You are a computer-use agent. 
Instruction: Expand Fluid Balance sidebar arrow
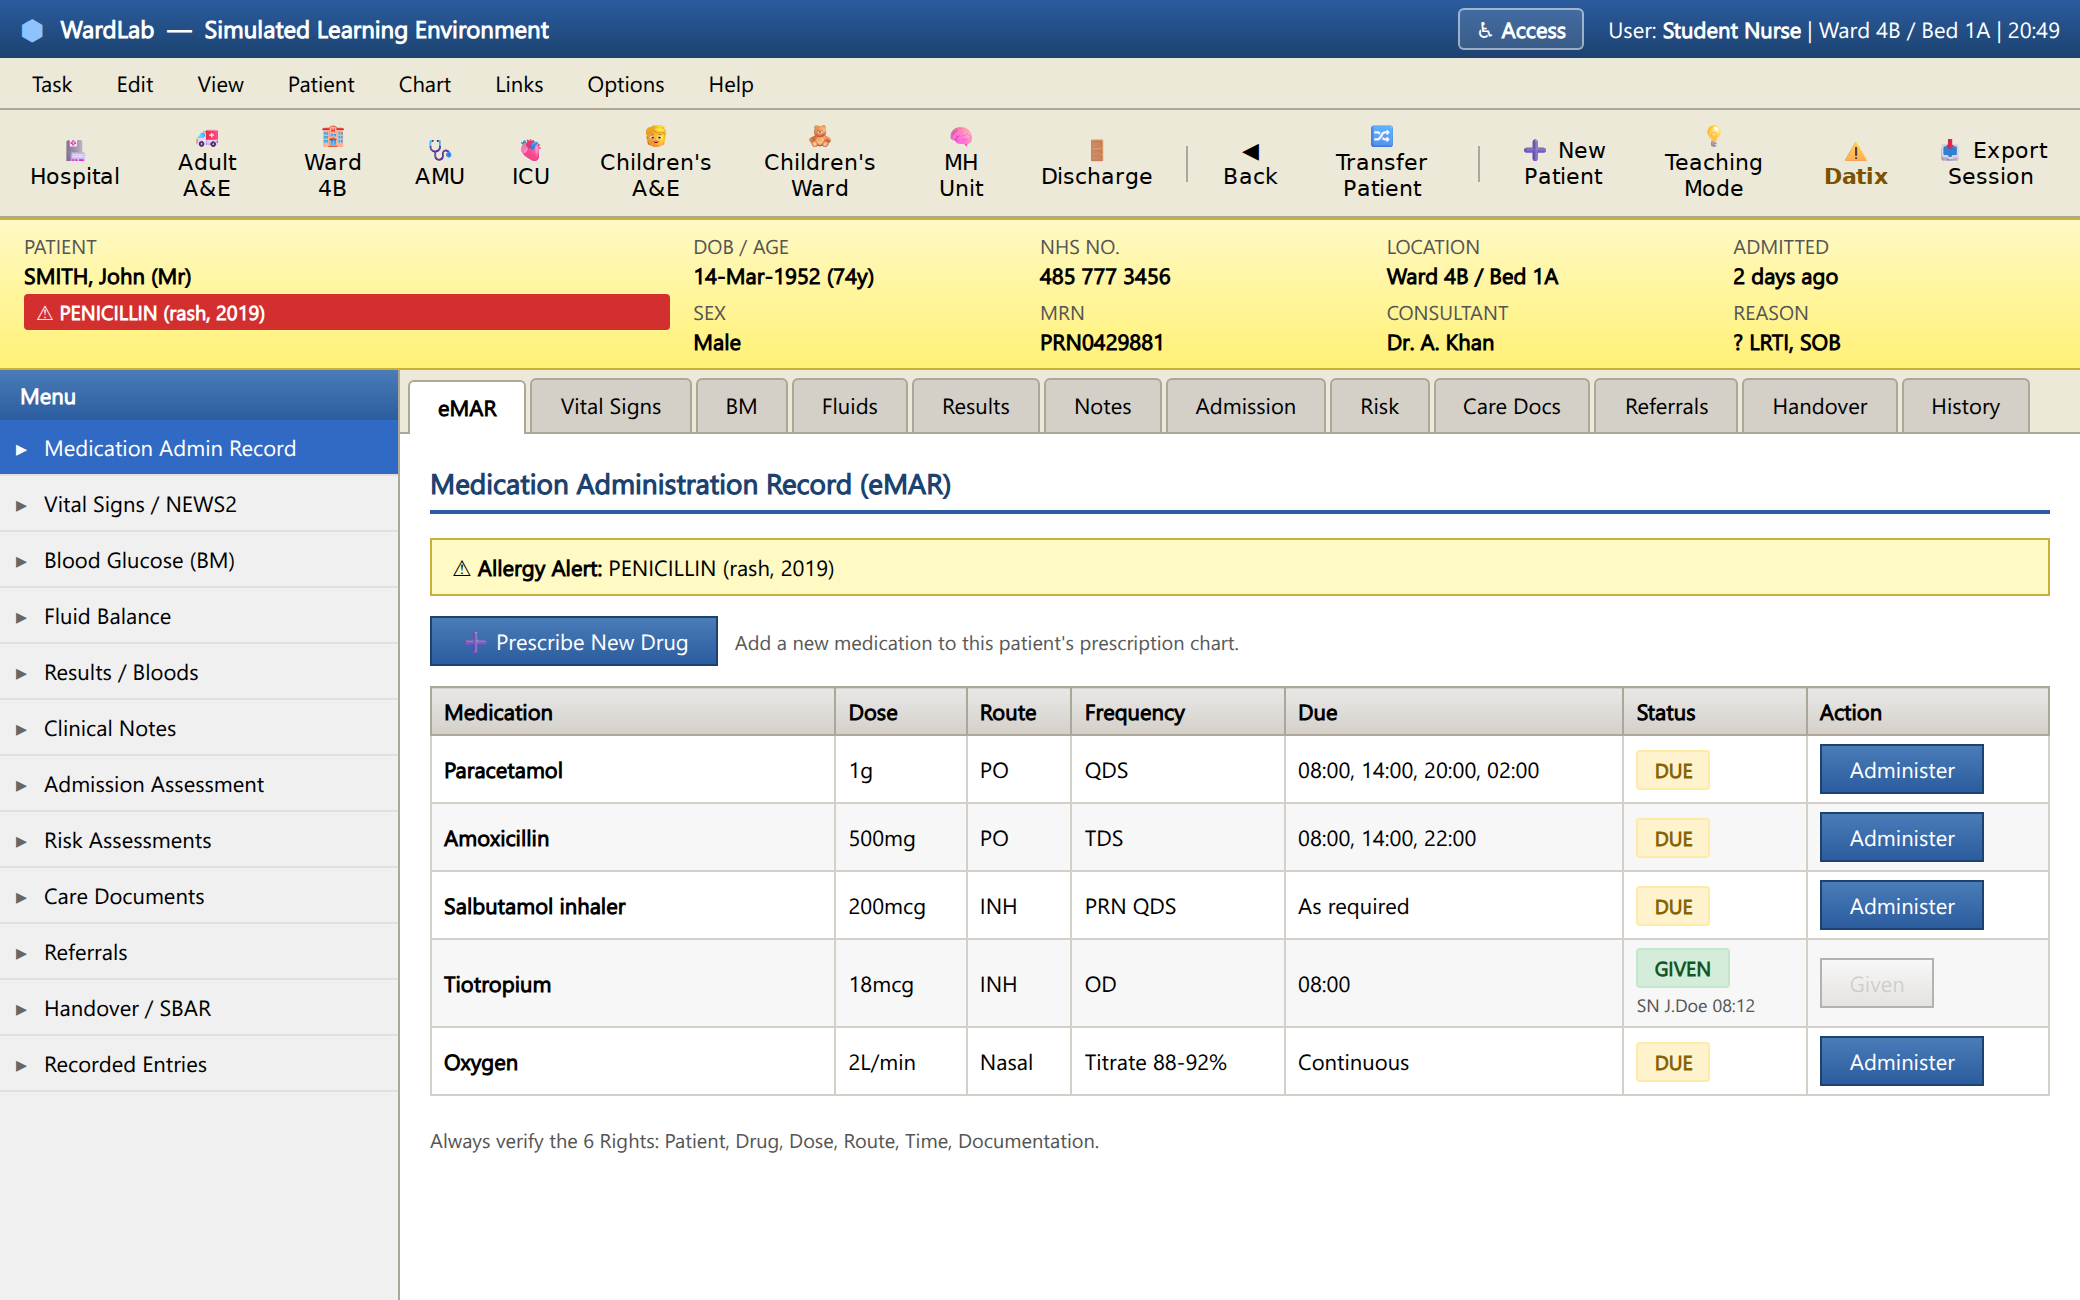[x=21, y=617]
